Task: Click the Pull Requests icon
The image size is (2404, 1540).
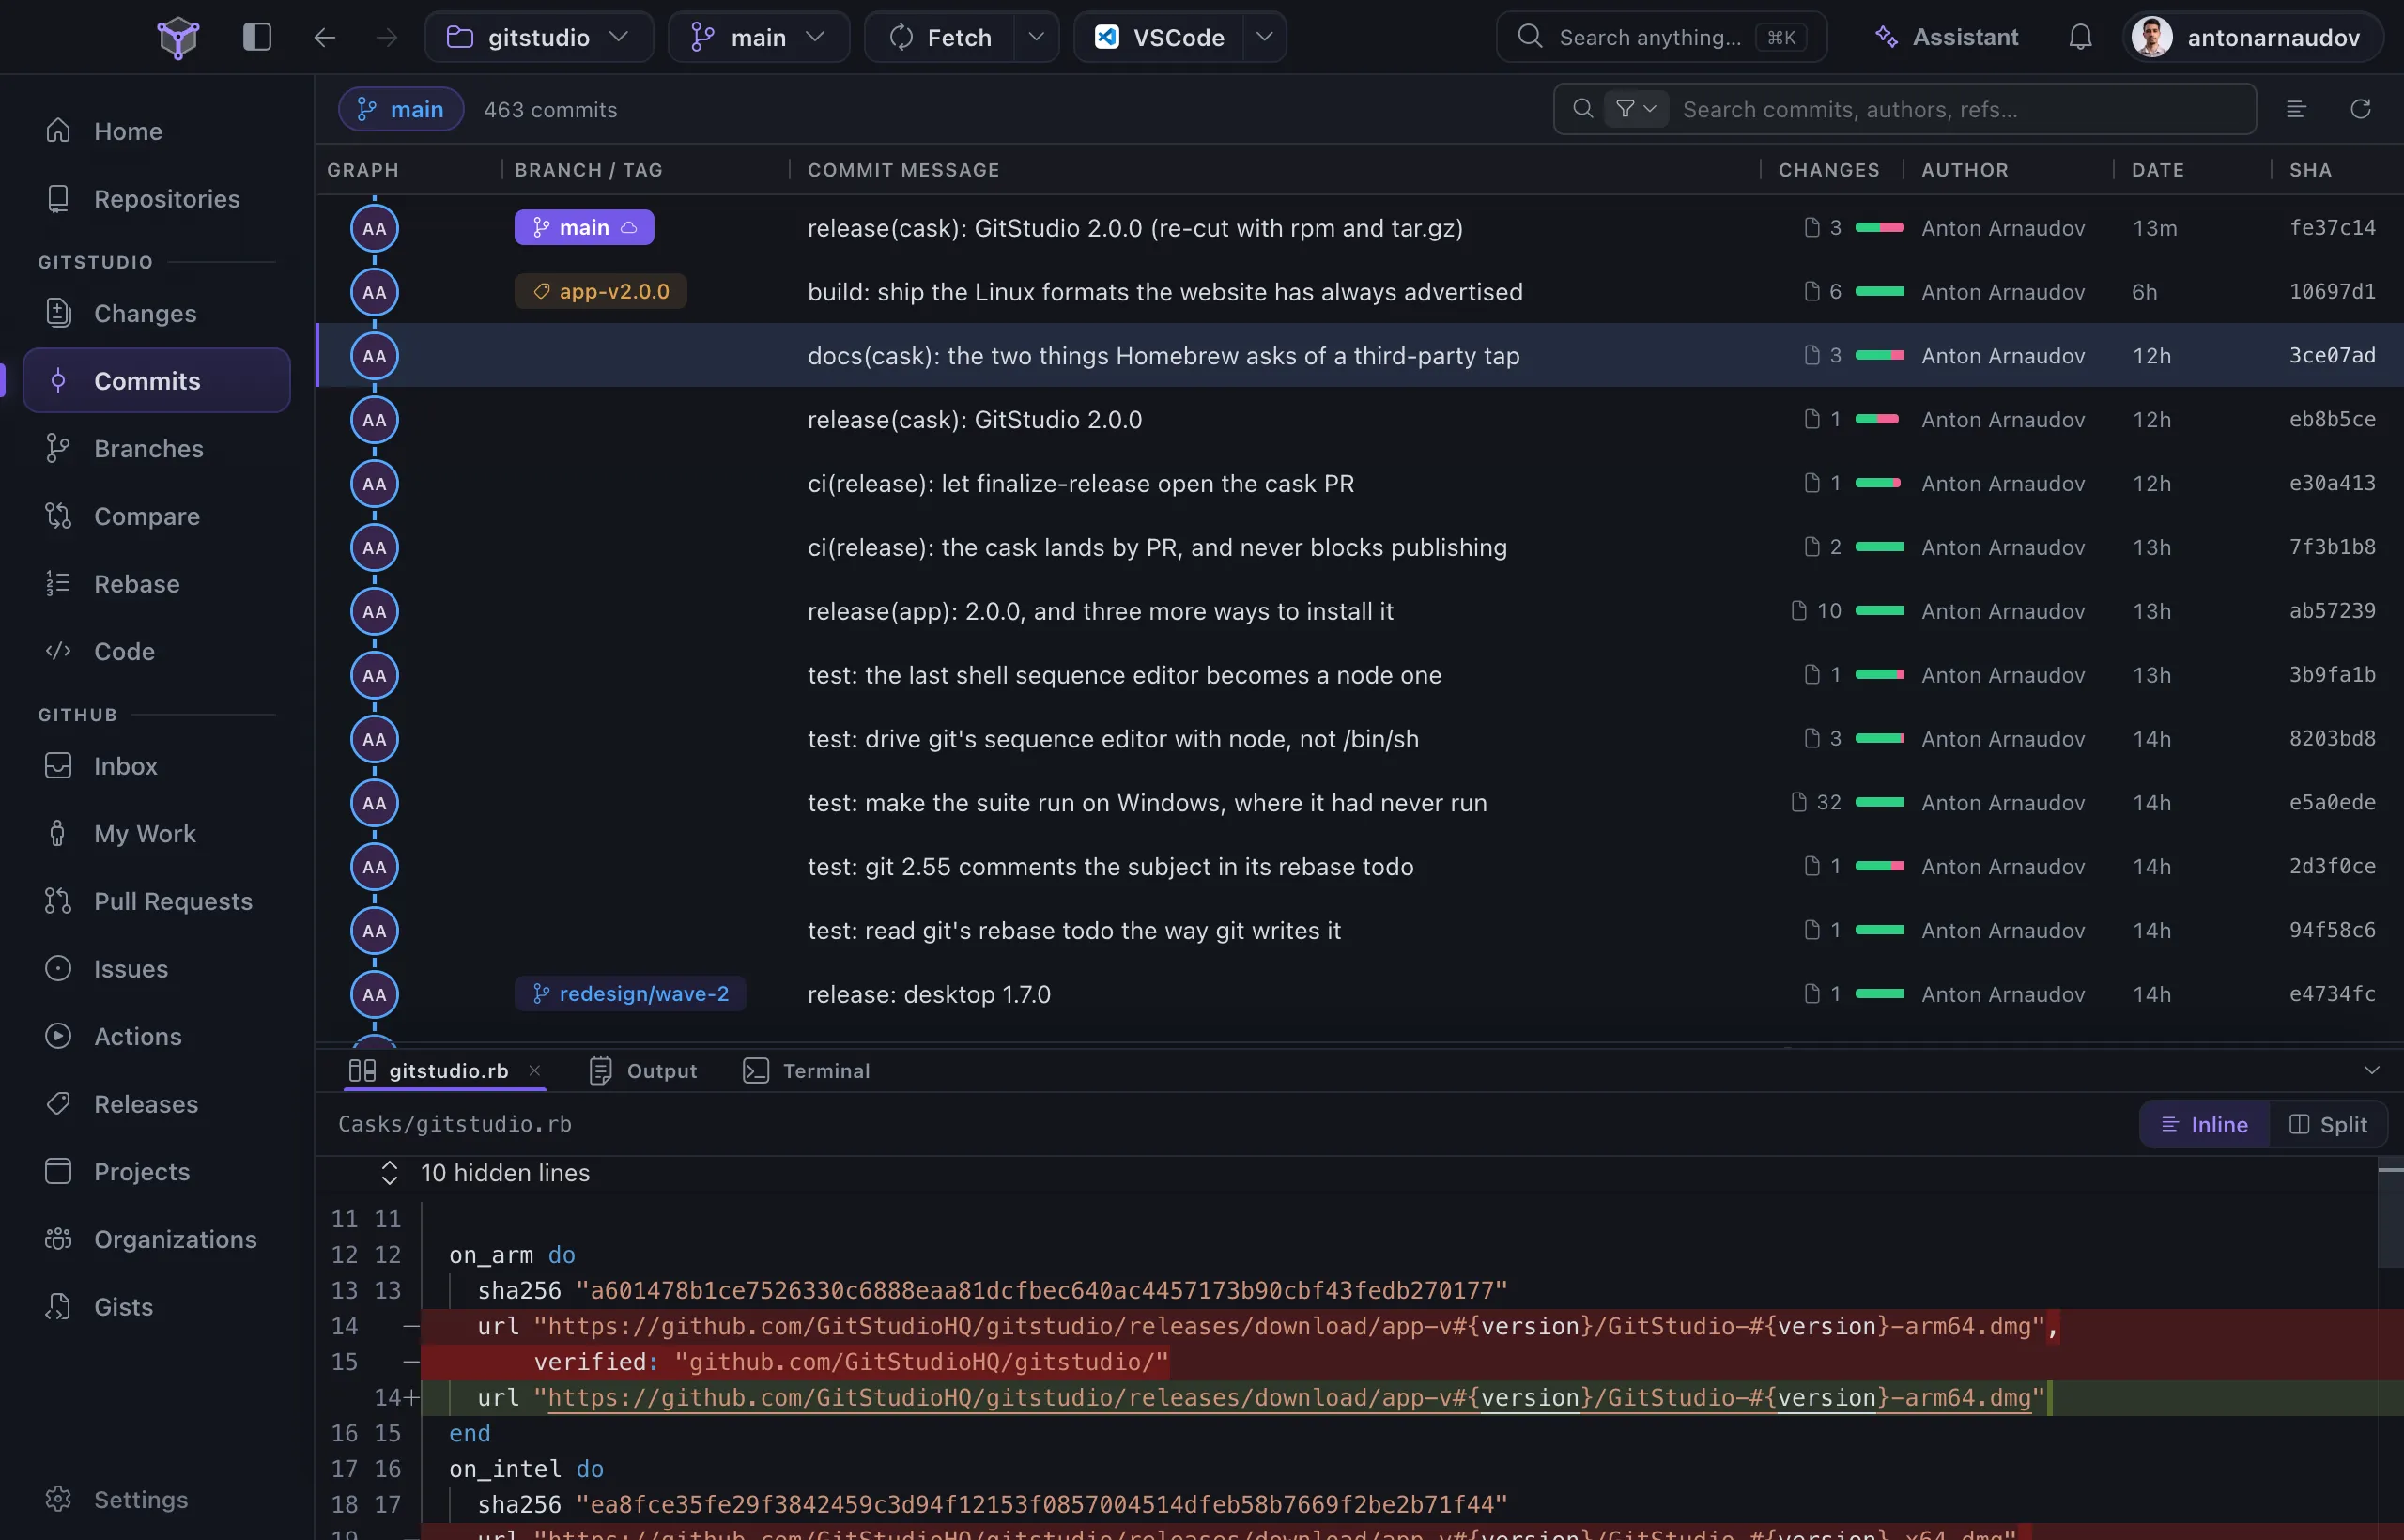Action: pyautogui.click(x=58, y=901)
